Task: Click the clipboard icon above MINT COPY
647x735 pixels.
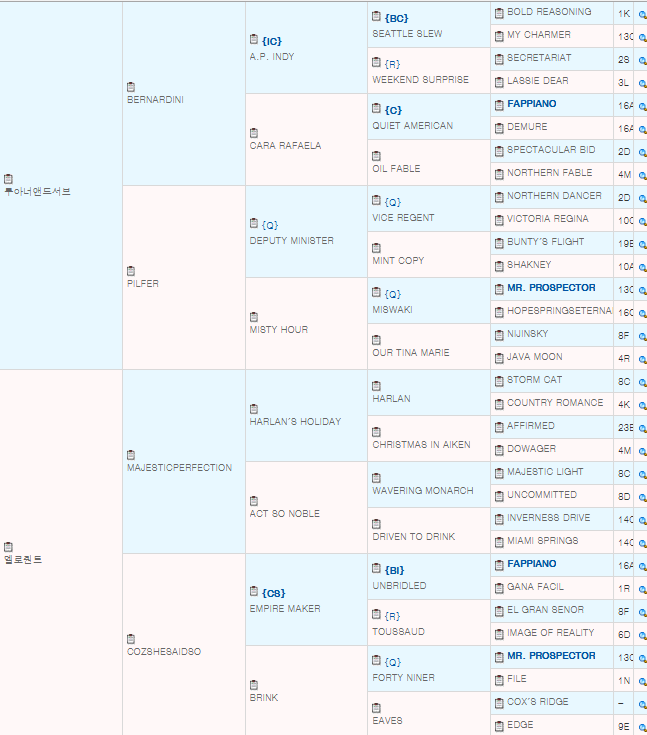Action: coord(376,248)
